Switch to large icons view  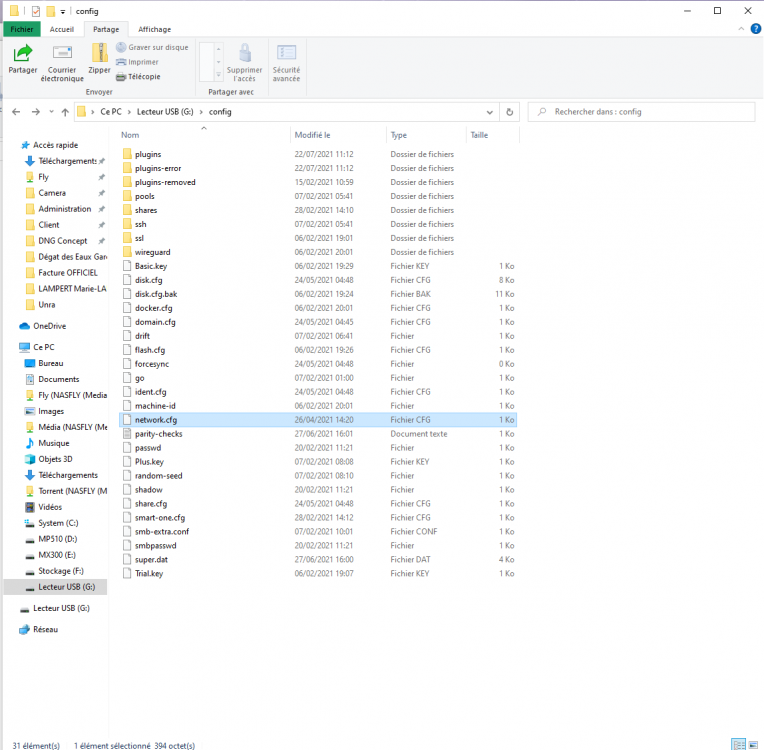pyautogui.click(x=754, y=745)
